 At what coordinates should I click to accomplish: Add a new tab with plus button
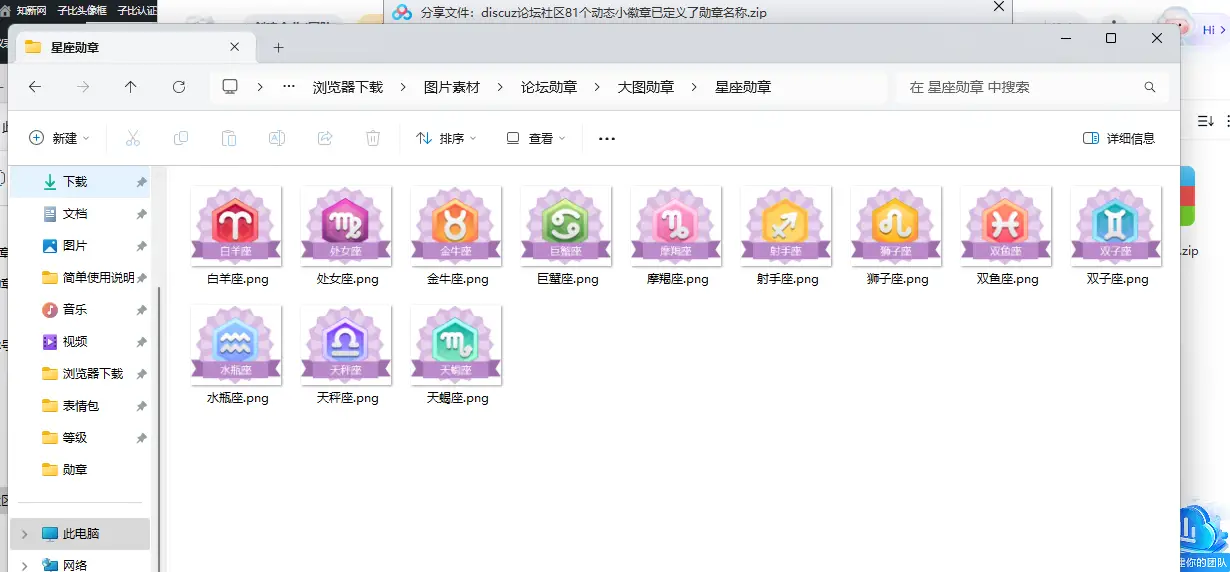(x=278, y=47)
